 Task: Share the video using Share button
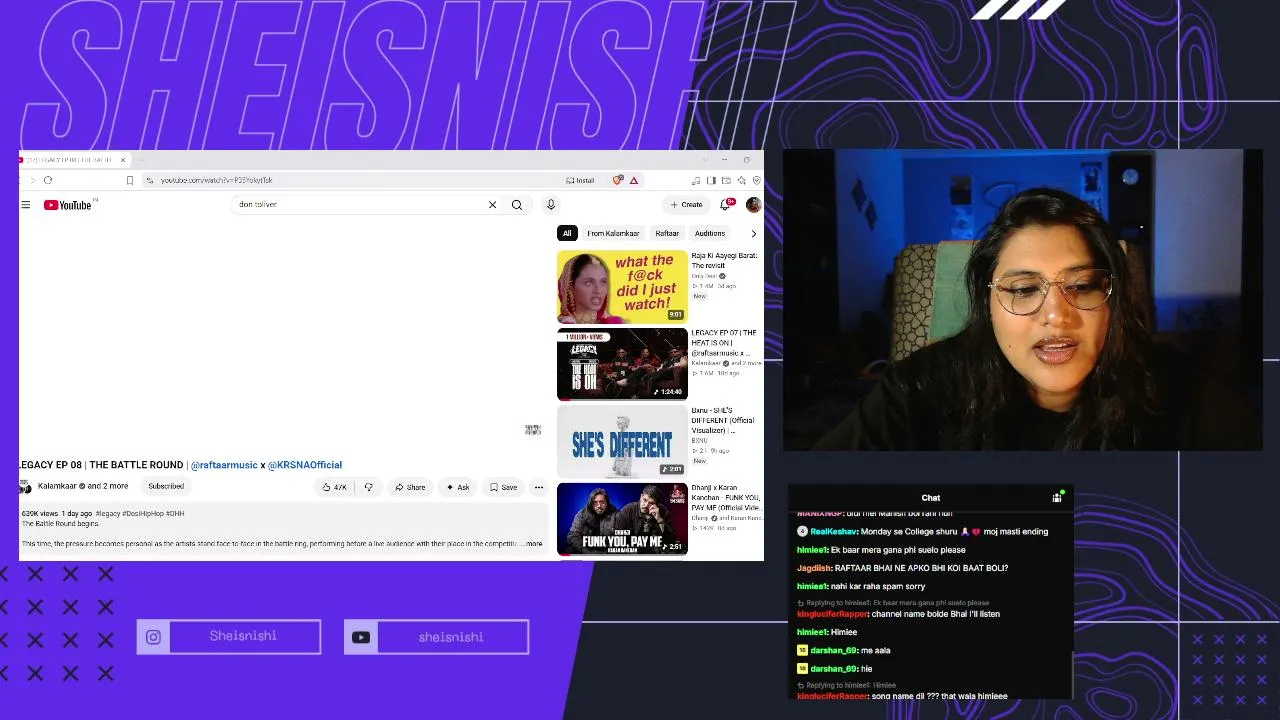click(410, 487)
